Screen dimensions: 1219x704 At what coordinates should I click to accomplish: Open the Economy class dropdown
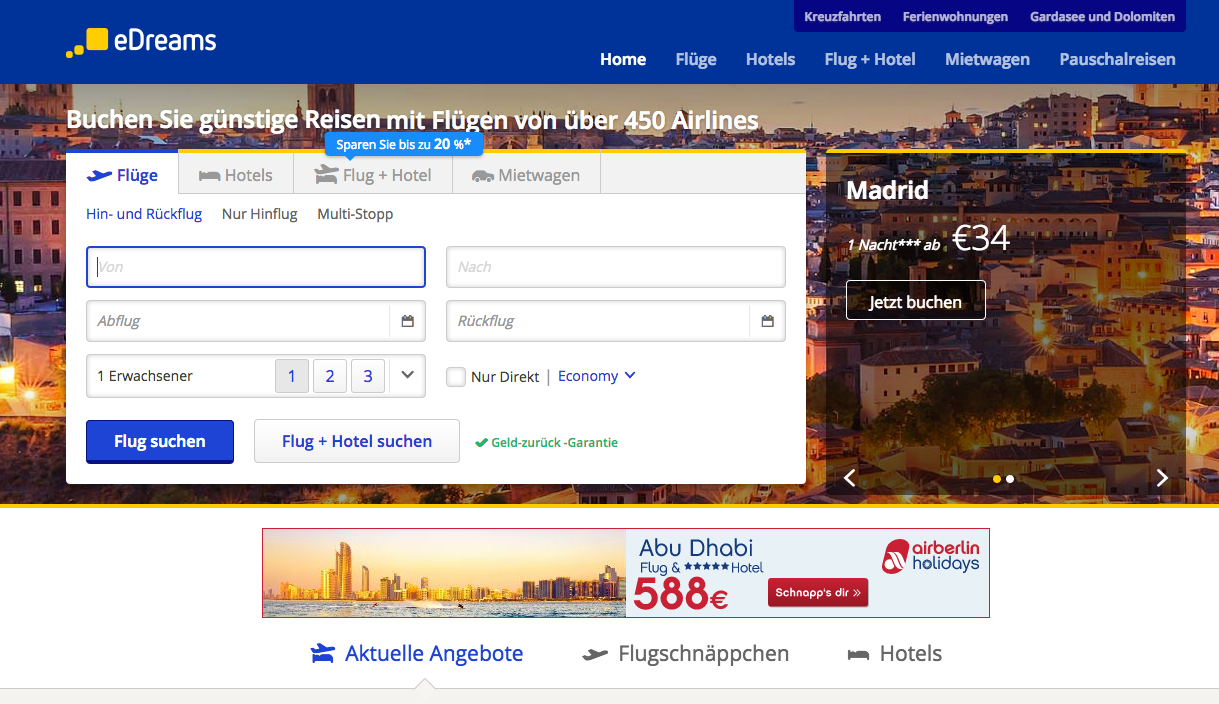pyautogui.click(x=597, y=376)
